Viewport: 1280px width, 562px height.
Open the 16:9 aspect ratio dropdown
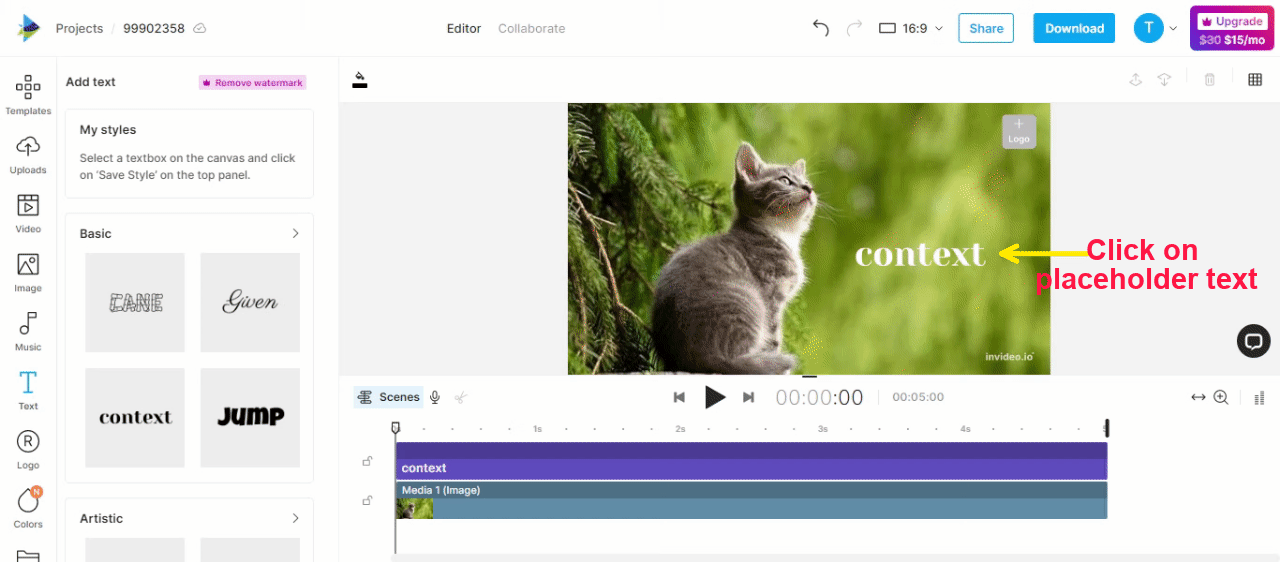(x=911, y=28)
